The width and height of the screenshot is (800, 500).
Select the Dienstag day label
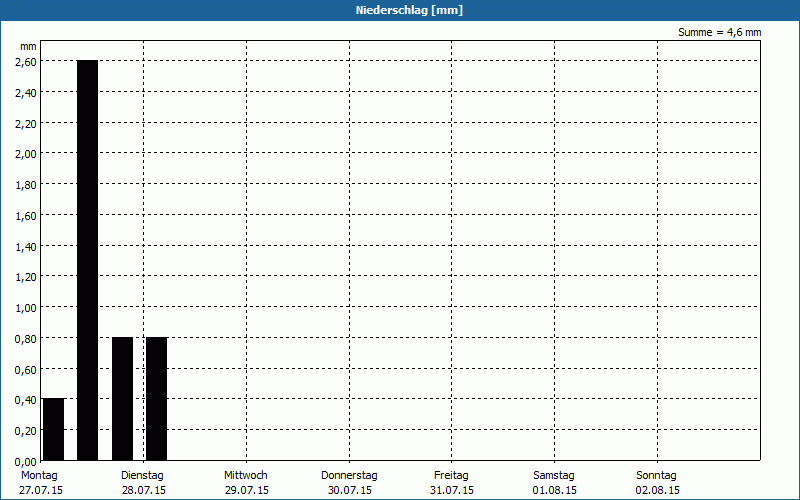[142, 476]
